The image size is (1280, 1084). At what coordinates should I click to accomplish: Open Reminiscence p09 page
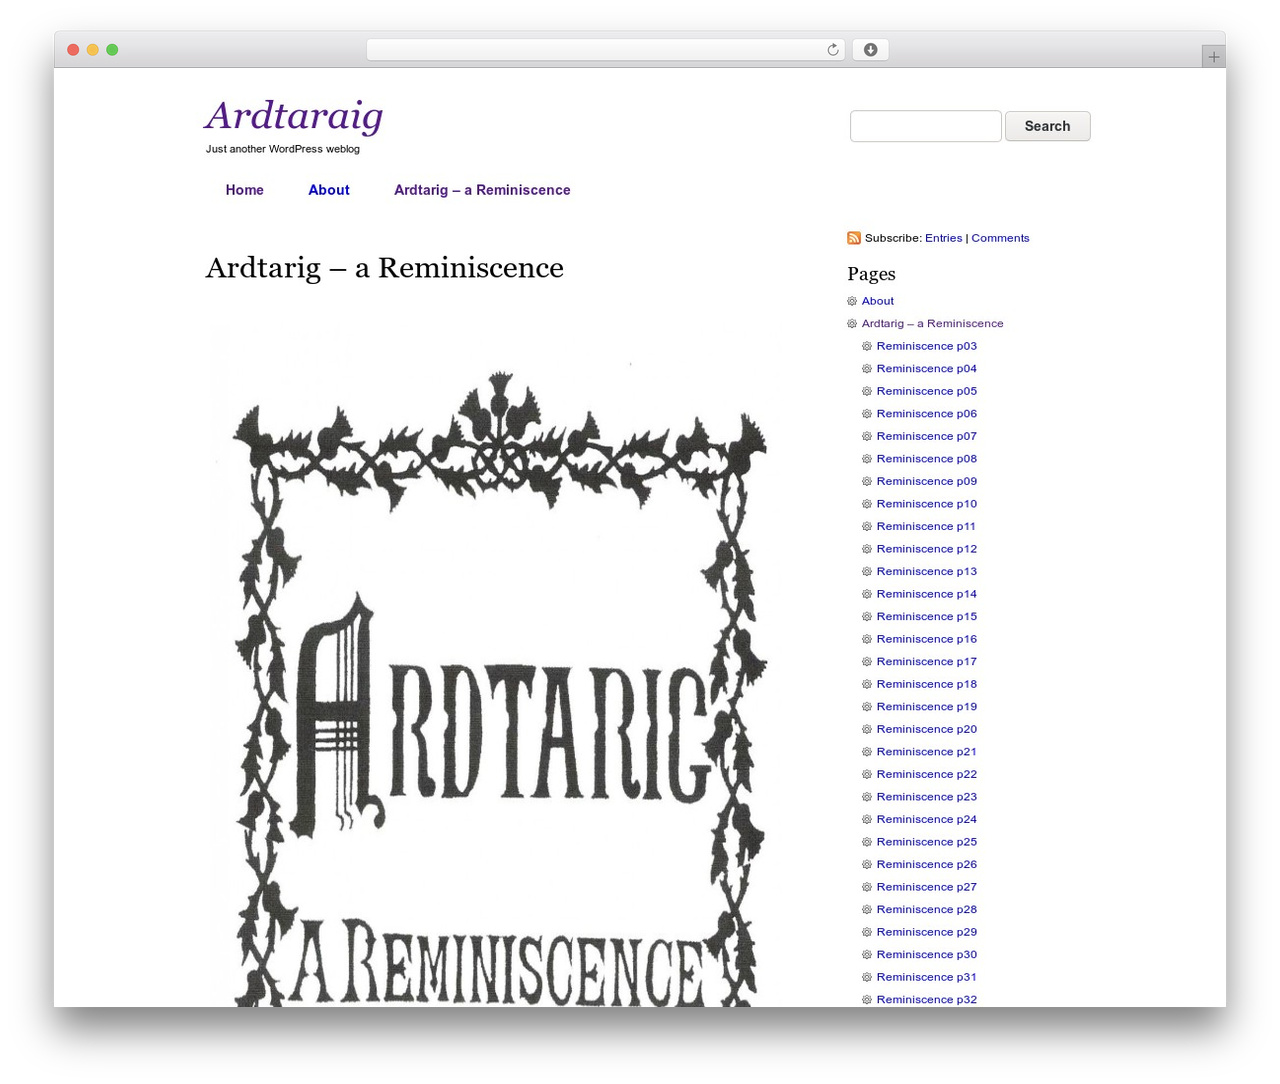[x=926, y=481]
